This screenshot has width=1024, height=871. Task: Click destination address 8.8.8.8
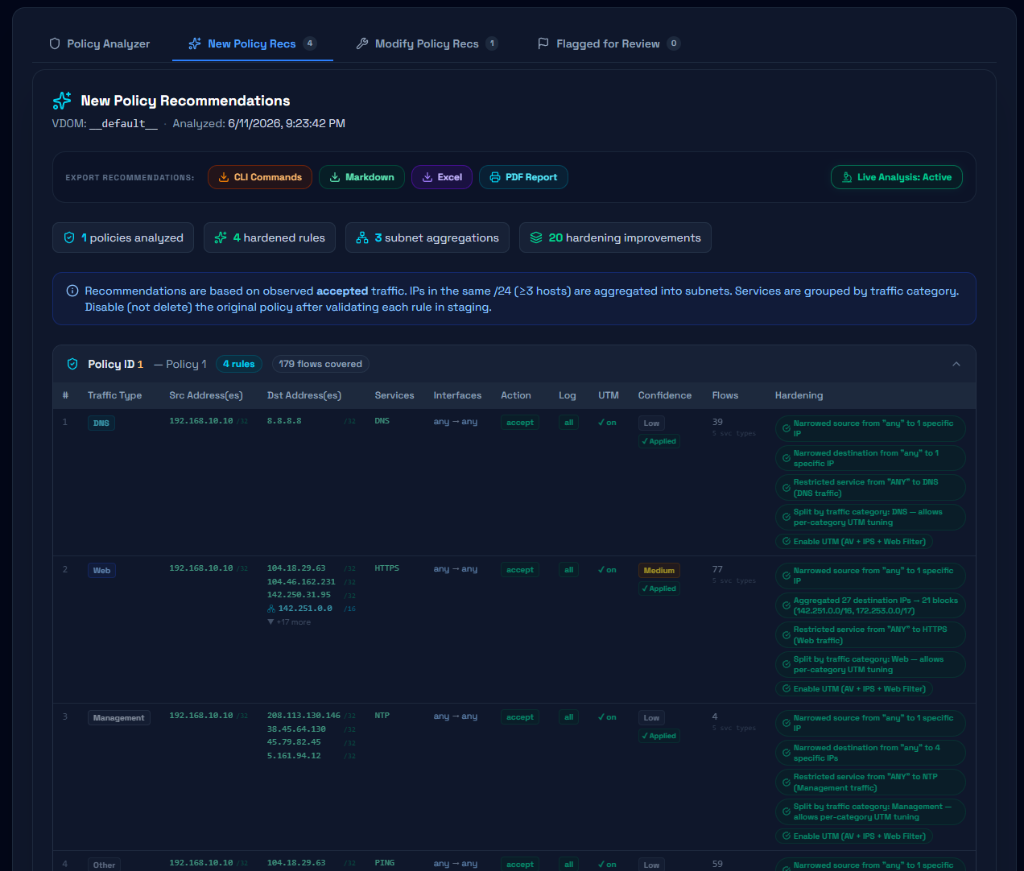click(x=284, y=421)
